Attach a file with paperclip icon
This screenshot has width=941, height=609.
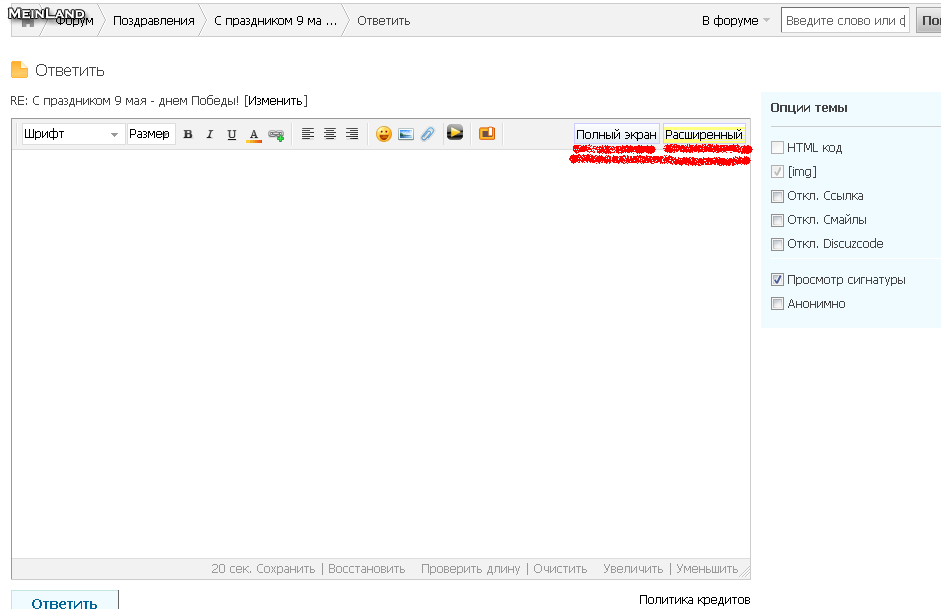coord(427,134)
